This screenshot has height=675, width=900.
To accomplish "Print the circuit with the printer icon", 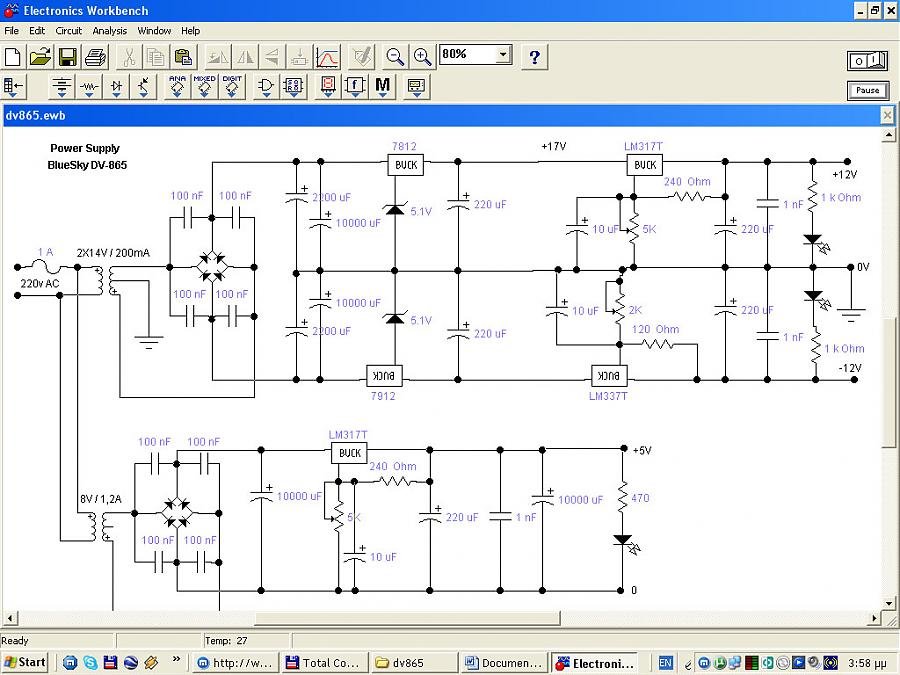I will (95, 57).
